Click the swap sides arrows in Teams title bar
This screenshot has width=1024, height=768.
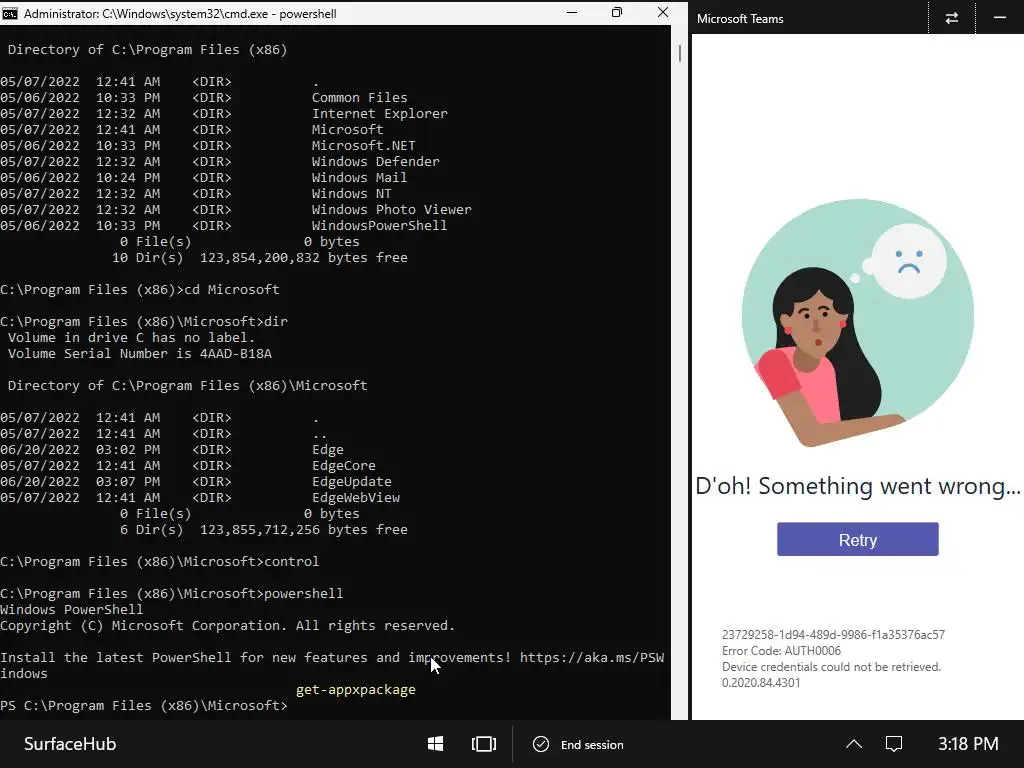pos(952,18)
